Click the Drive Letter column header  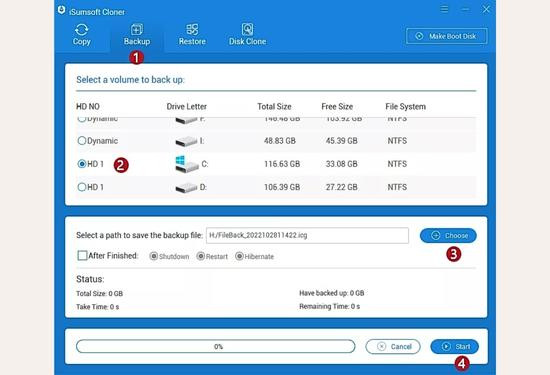coord(187,106)
